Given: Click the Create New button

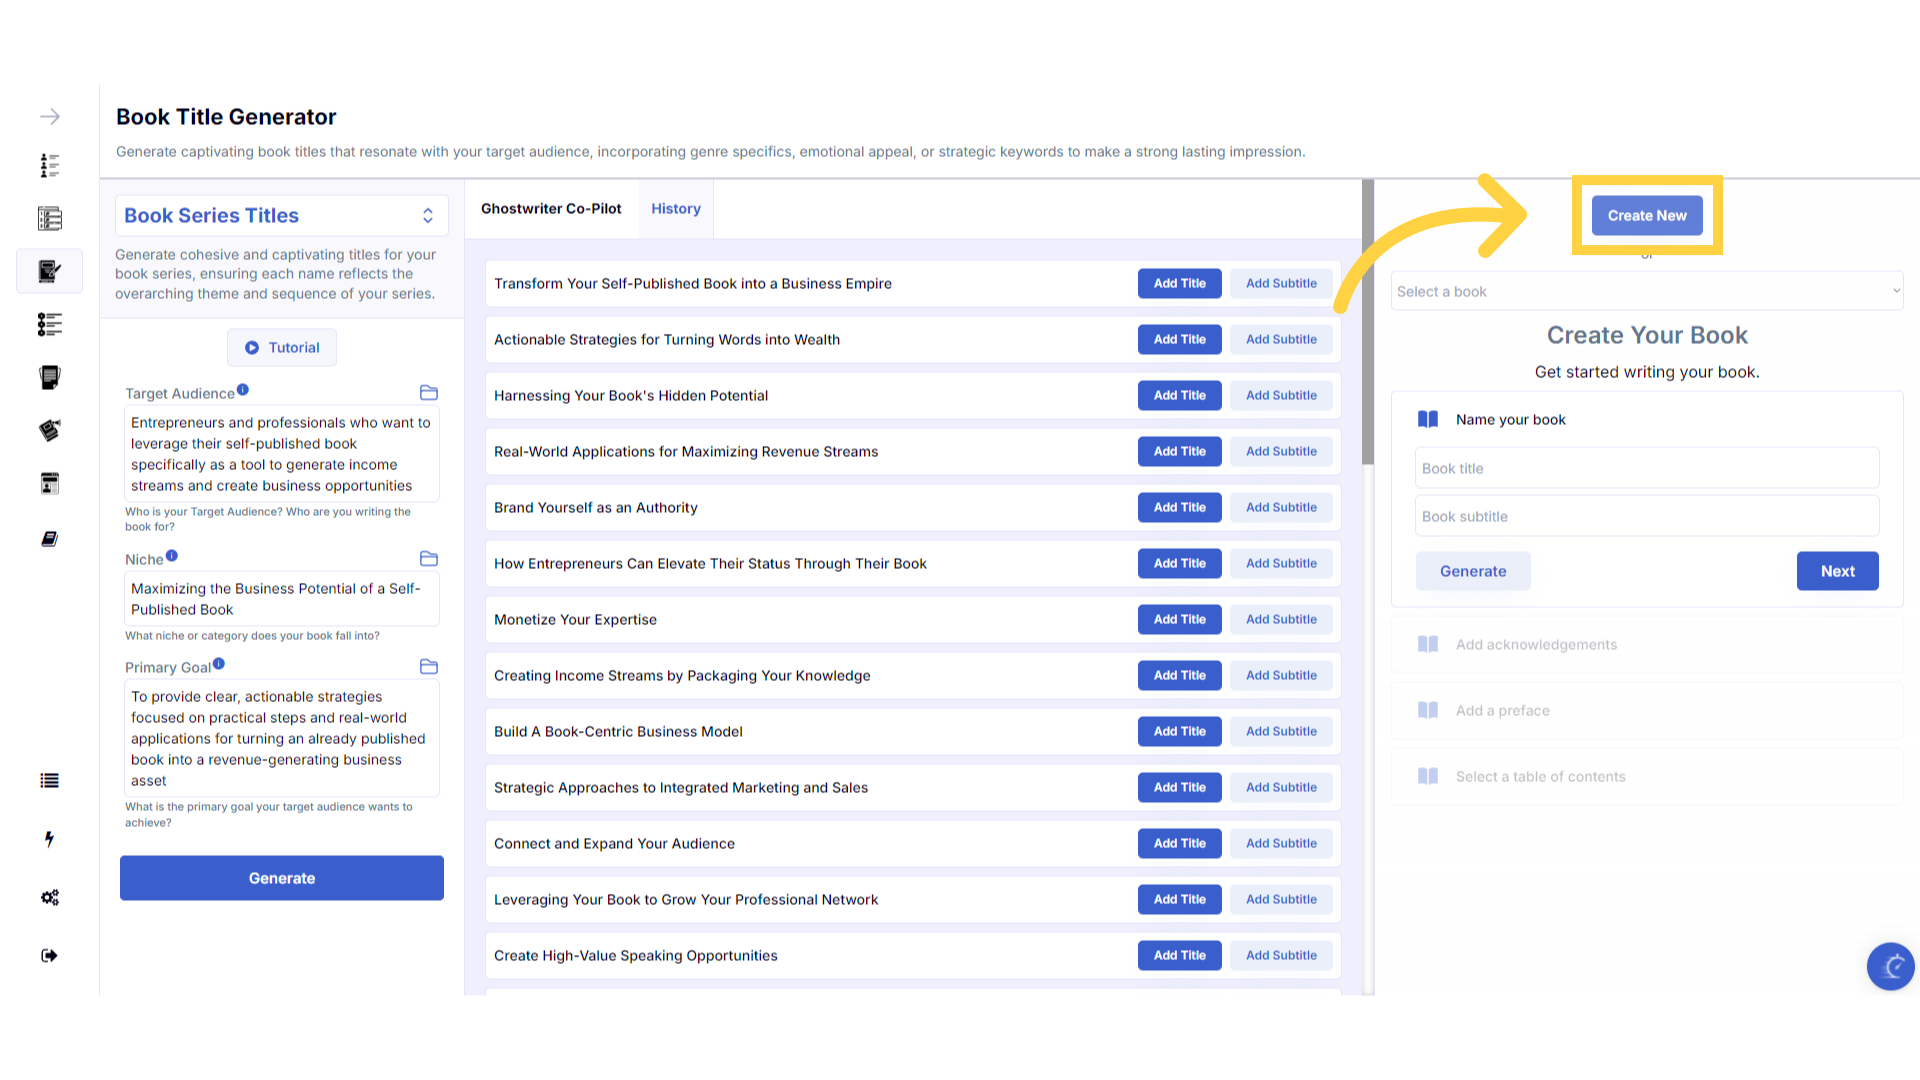Looking at the screenshot, I should point(1647,216).
